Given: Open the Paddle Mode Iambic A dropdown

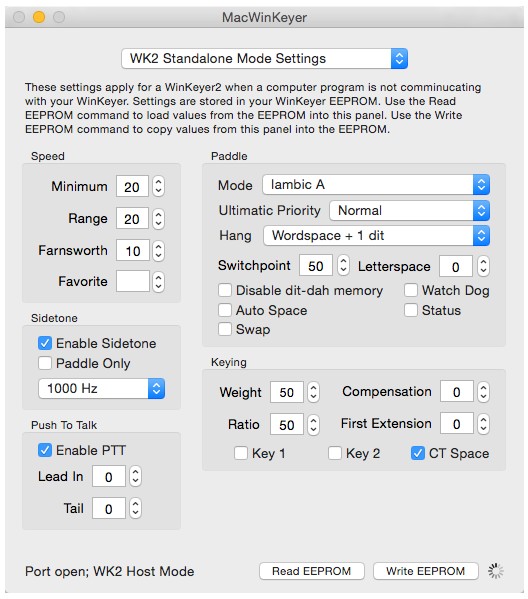Looking at the screenshot, I should [376, 185].
